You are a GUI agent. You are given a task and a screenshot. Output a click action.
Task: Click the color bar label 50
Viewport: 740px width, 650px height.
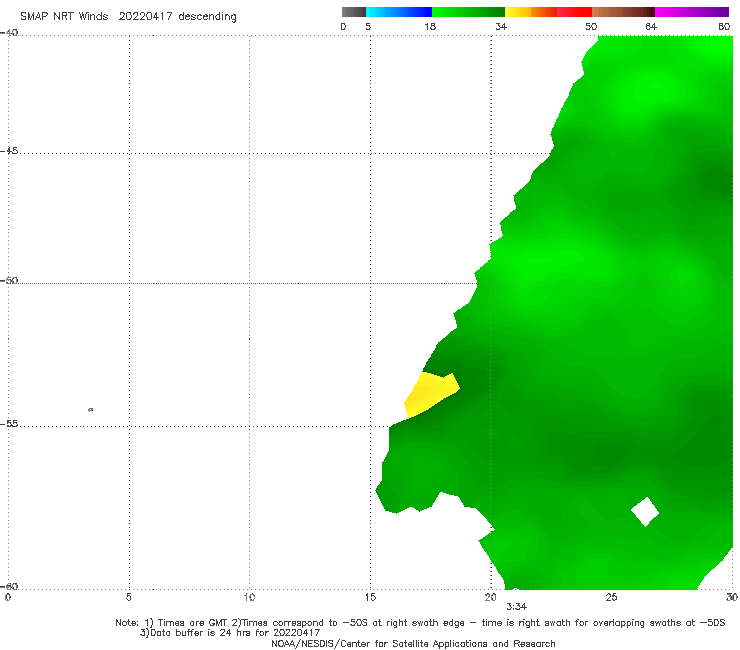[591, 26]
